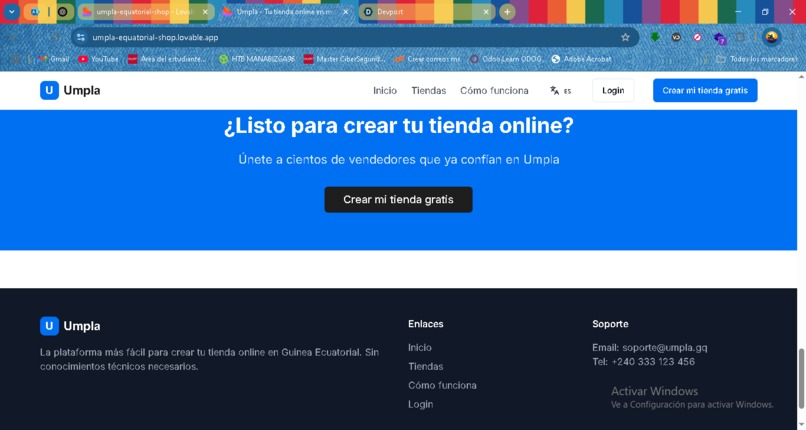The height and width of the screenshot is (430, 806).
Task: Close the Umpla - Tu tienda online tab
Action: pyautogui.click(x=345, y=11)
